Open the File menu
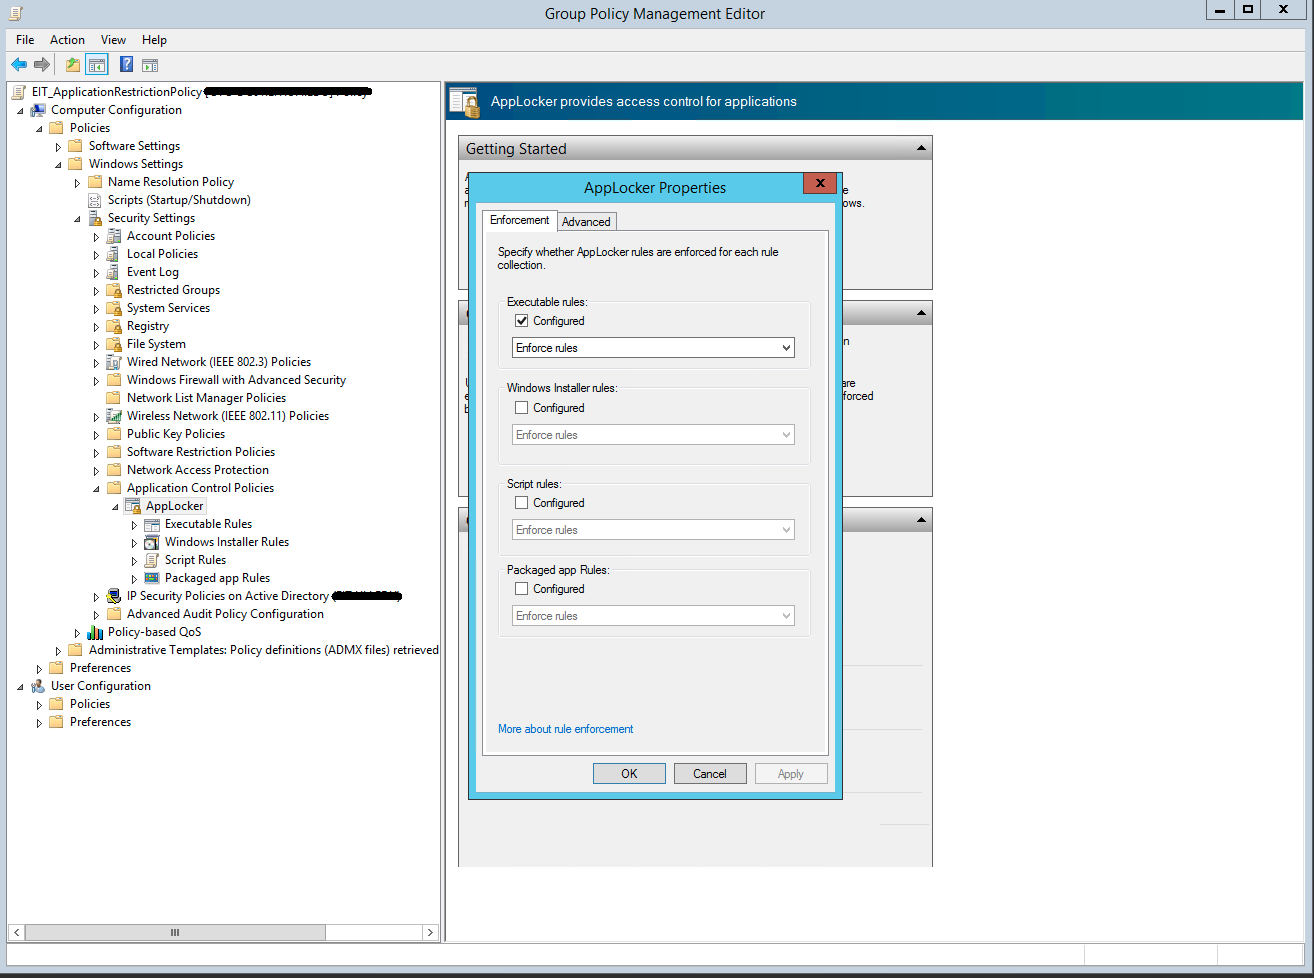This screenshot has width=1314, height=978. 25,40
